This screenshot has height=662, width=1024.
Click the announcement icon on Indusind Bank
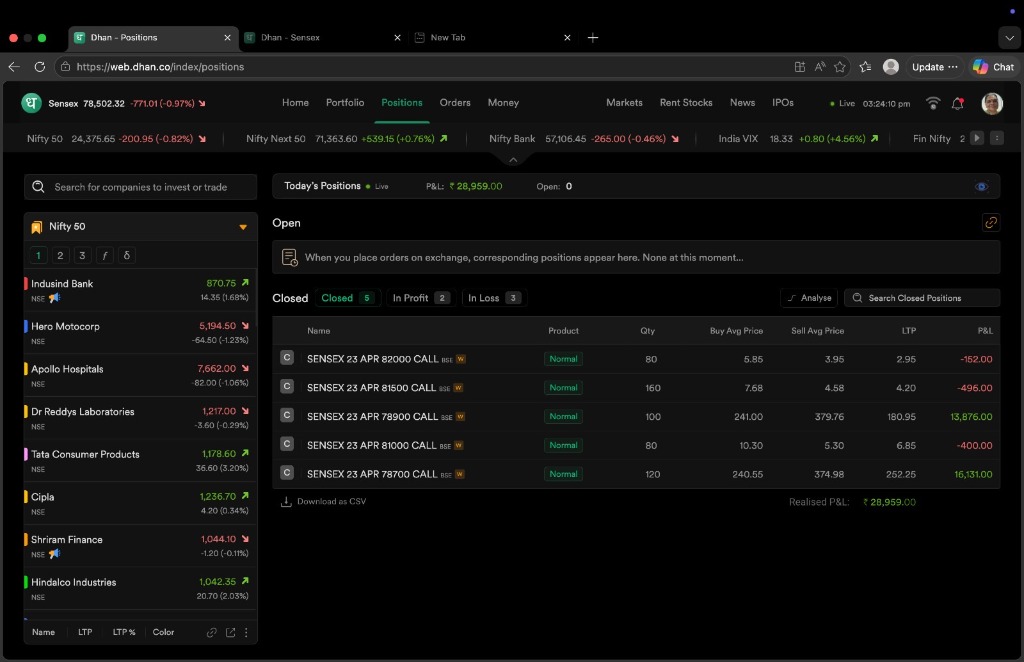pos(55,298)
